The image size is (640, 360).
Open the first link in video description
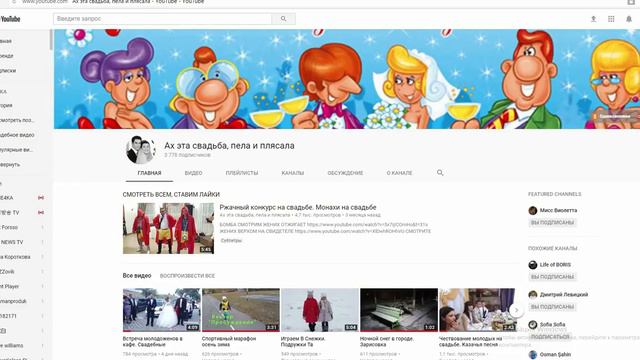[367, 224]
